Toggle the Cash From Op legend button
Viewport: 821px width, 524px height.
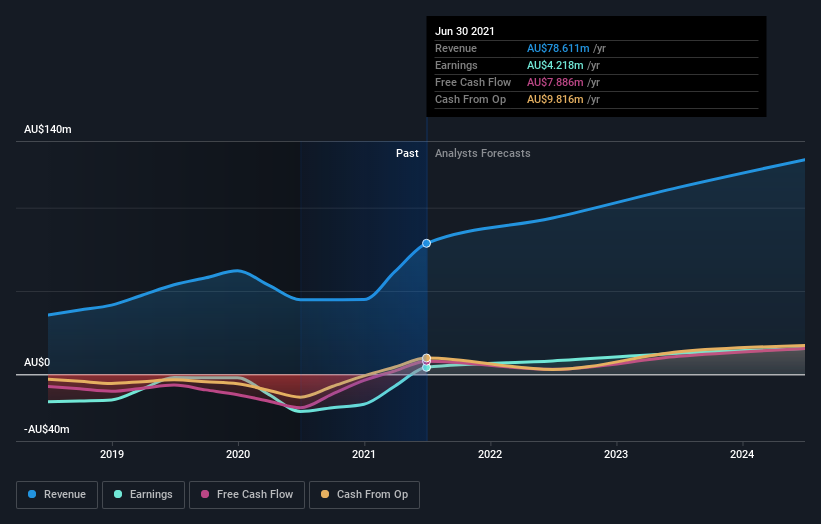364,495
